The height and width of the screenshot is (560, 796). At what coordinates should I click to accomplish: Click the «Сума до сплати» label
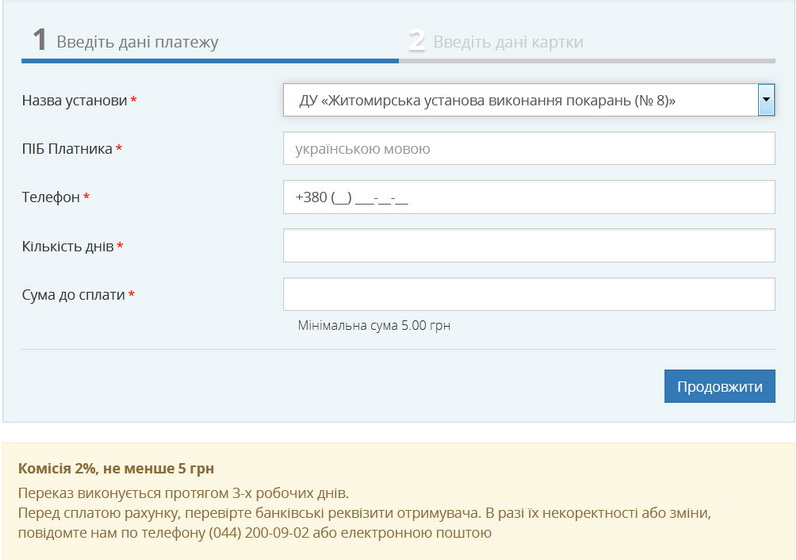point(74,295)
